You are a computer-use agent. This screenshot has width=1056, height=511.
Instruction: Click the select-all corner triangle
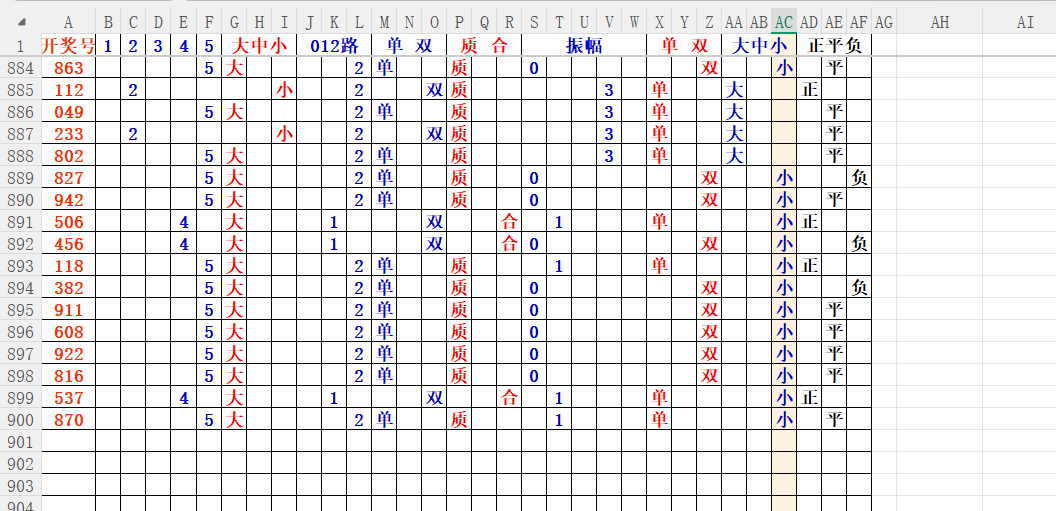[22, 23]
